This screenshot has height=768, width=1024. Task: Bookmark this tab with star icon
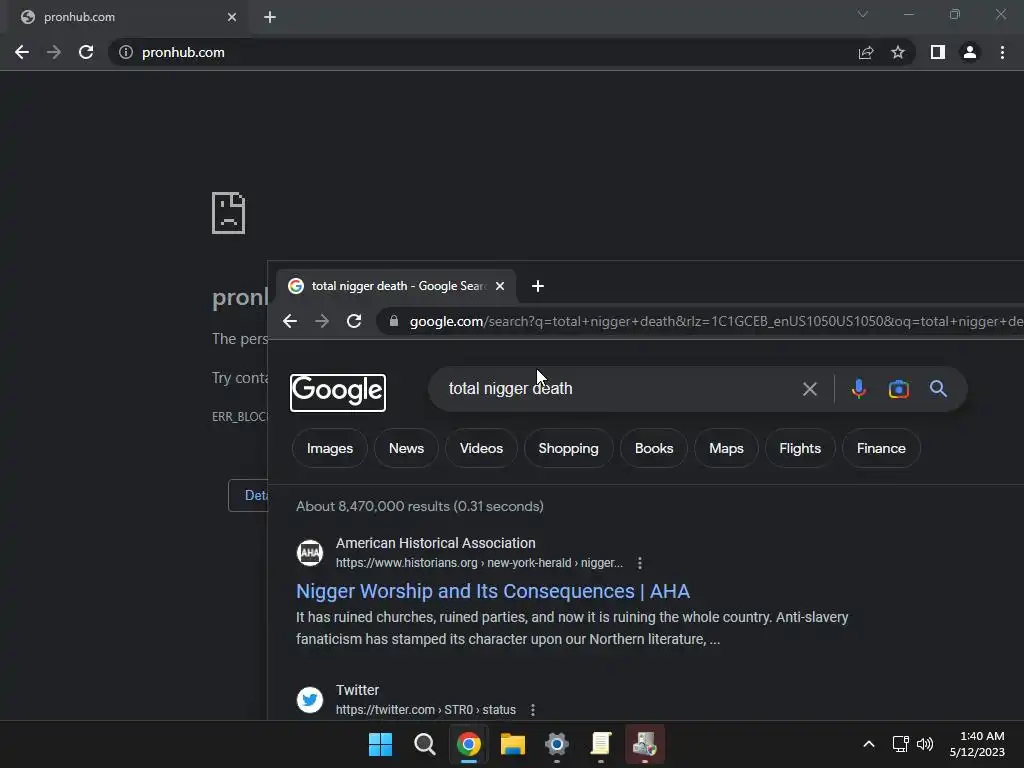click(x=898, y=52)
